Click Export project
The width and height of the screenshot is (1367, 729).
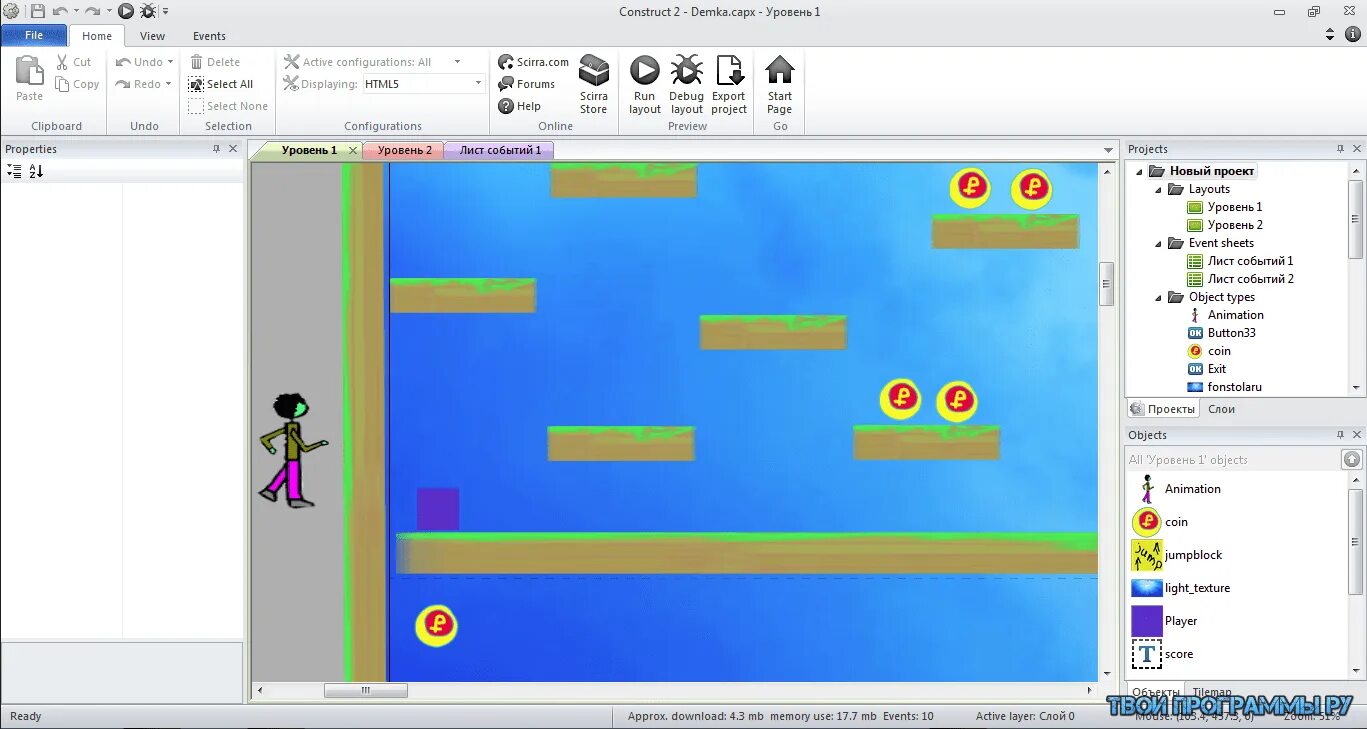(729, 85)
